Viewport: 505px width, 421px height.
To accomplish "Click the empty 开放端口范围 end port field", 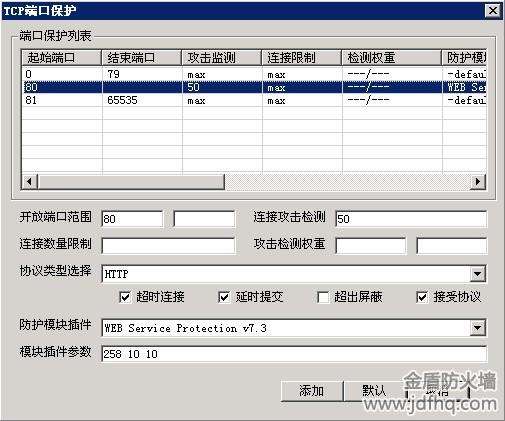I will (x=204, y=219).
